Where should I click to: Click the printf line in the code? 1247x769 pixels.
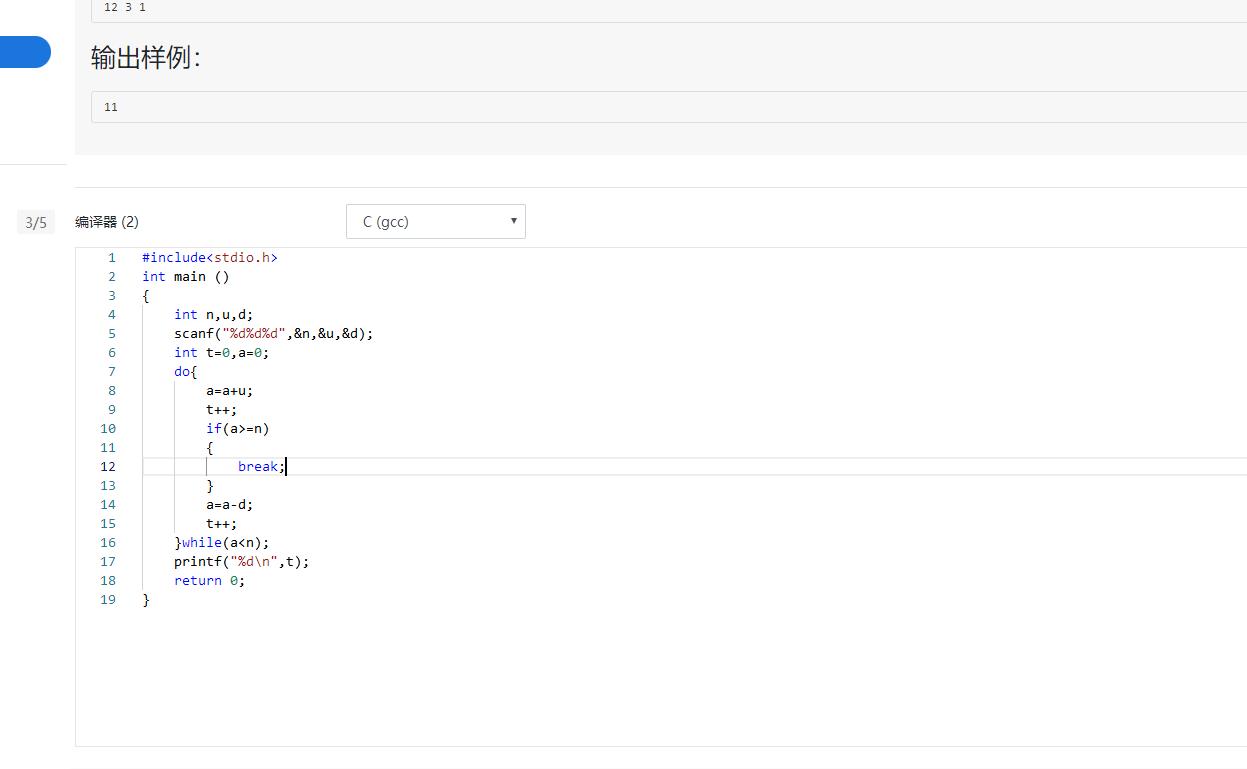[x=241, y=562]
